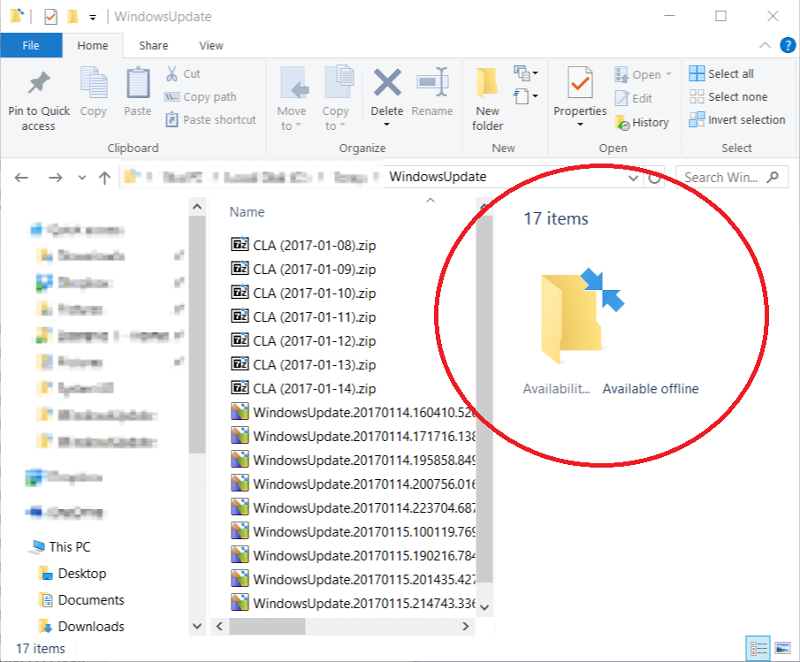Click Select none
Viewport: 800px width, 662px height.
pyautogui.click(x=728, y=96)
